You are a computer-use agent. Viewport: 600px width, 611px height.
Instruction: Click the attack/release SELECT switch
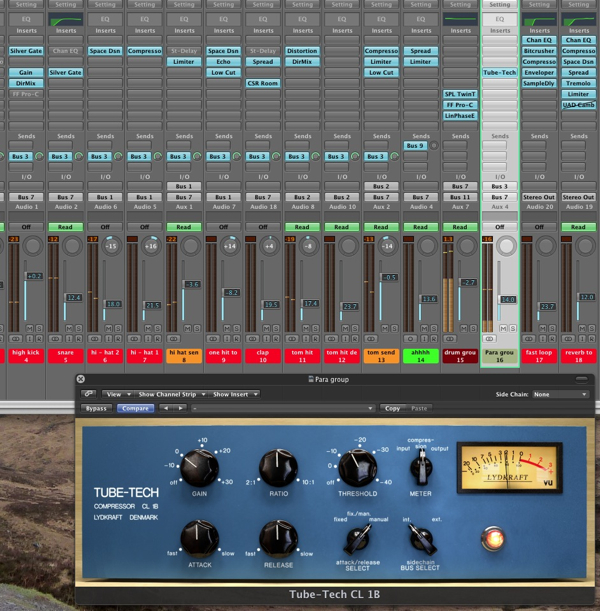(x=358, y=540)
